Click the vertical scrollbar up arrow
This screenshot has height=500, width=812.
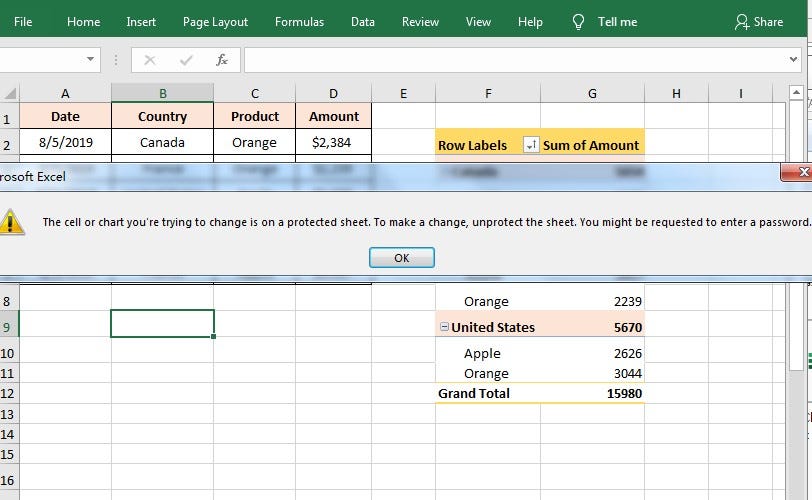[x=796, y=93]
